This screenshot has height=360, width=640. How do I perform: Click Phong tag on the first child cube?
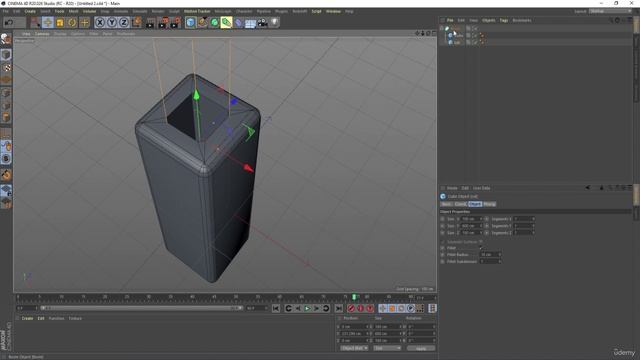(x=482, y=36)
